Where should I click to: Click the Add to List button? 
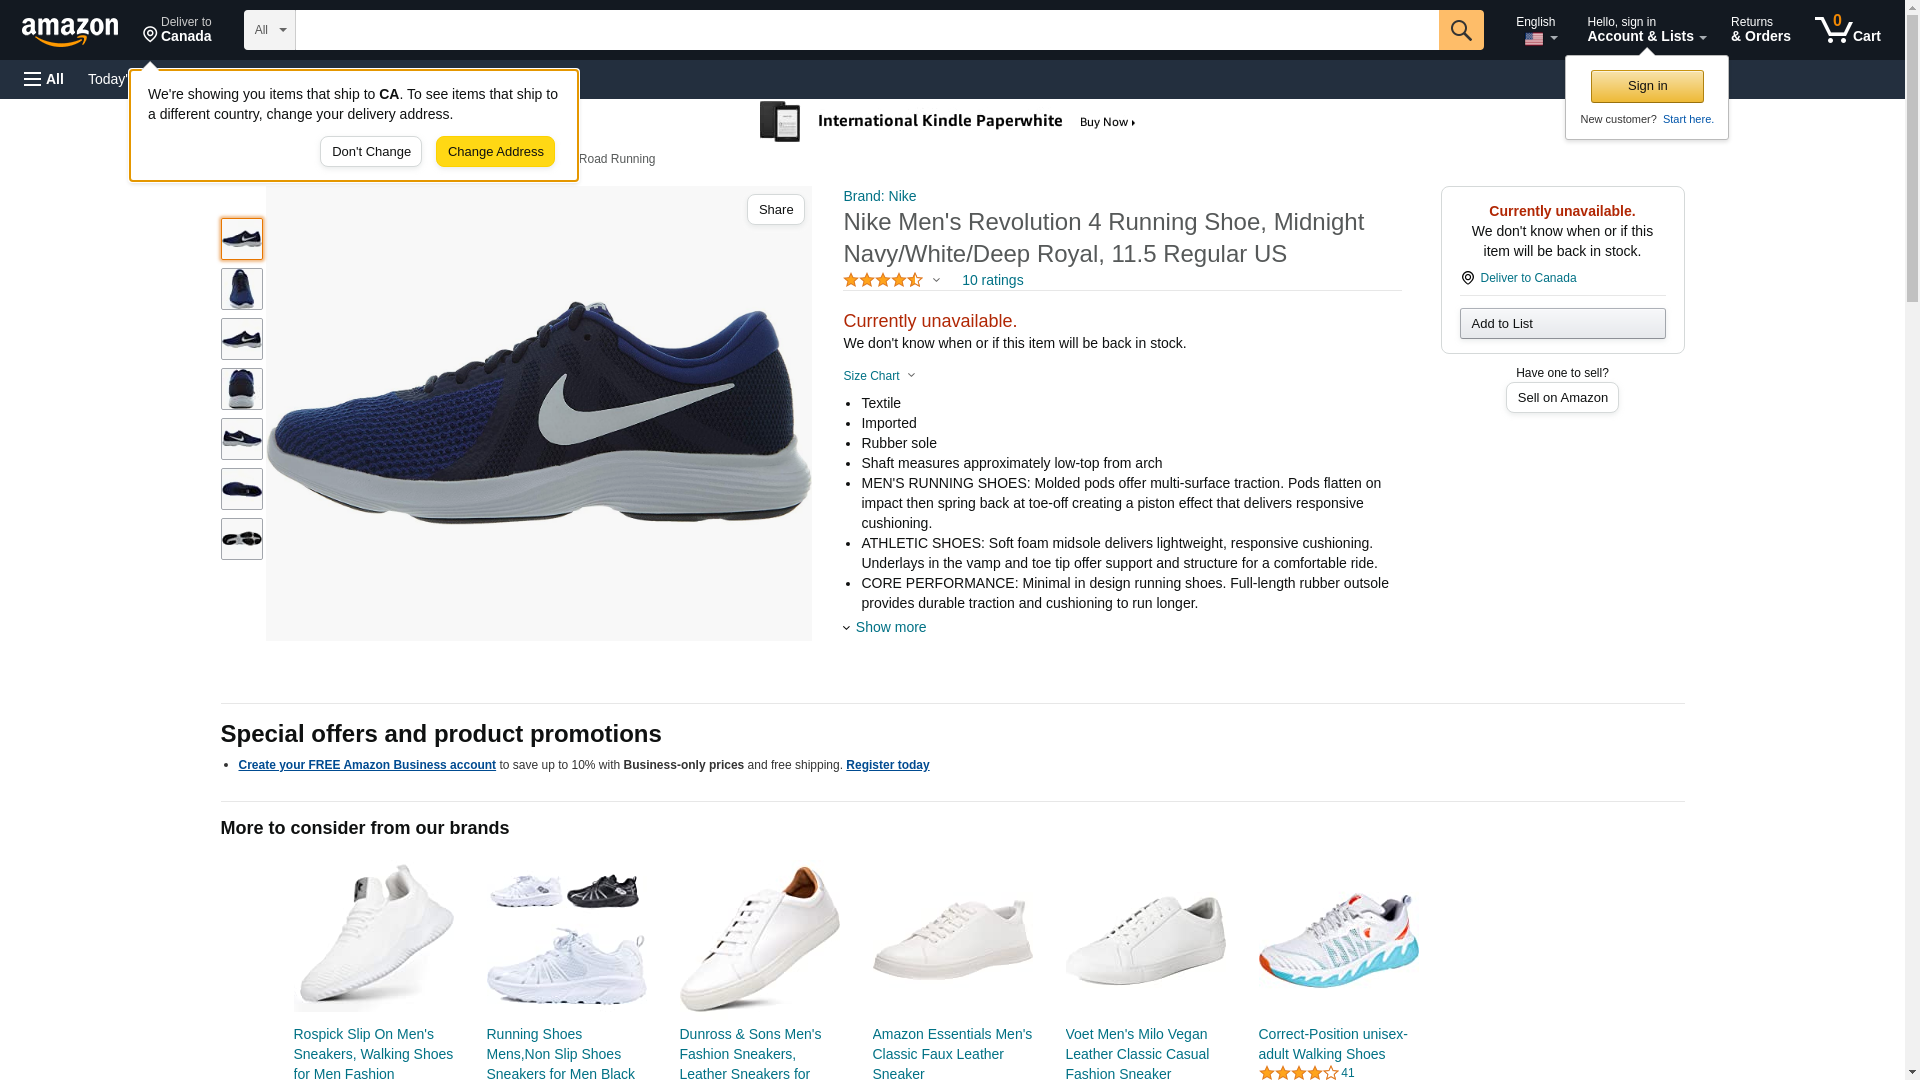pyautogui.click(x=1562, y=324)
